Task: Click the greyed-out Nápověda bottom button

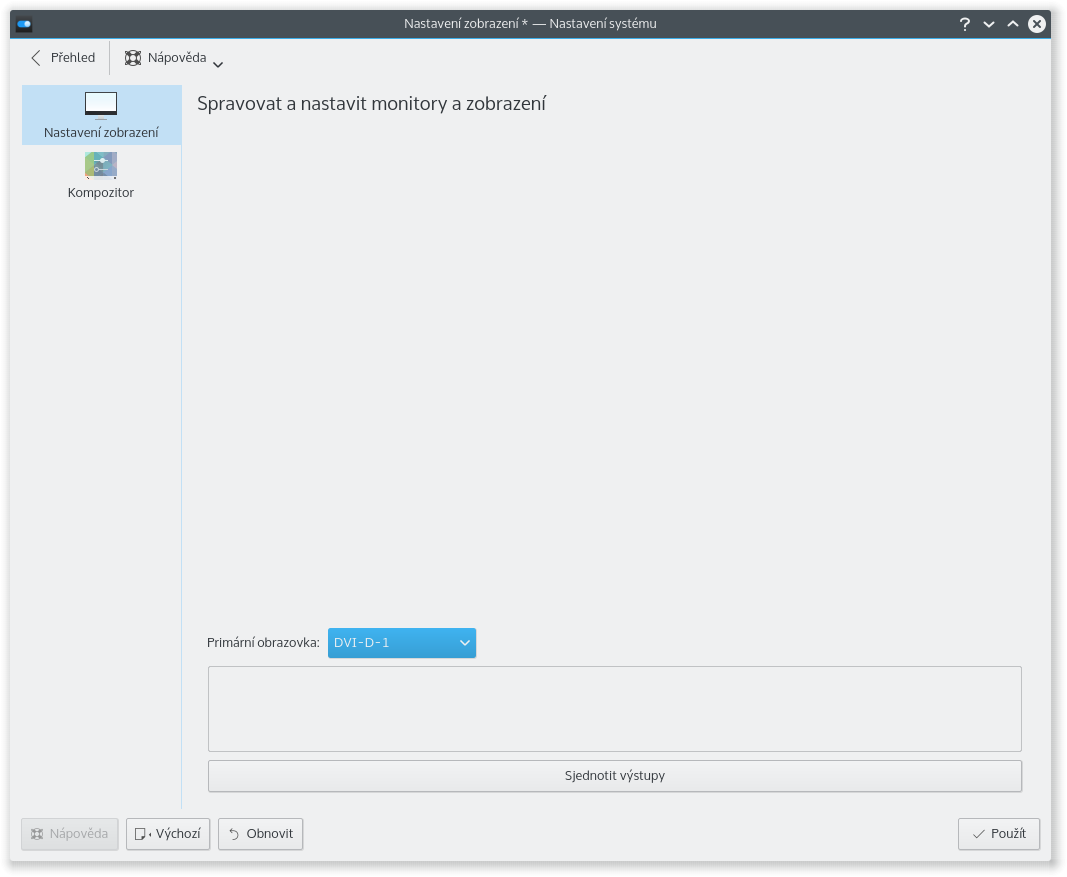Action: pos(70,834)
